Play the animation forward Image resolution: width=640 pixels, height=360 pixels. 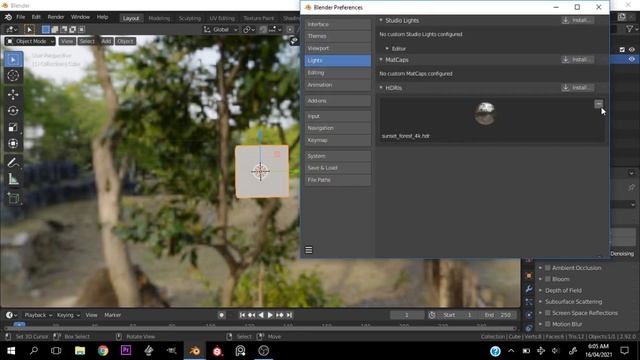tap(270, 315)
